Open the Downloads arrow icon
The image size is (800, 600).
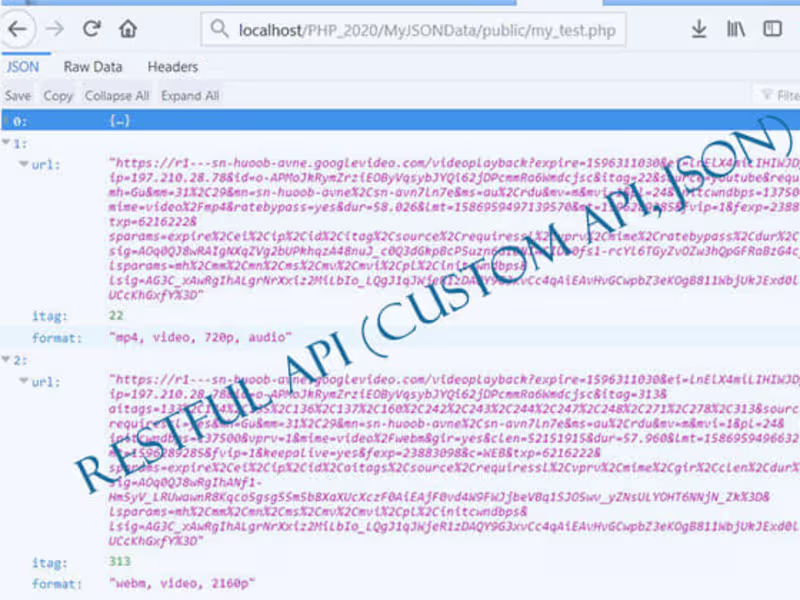tap(699, 29)
